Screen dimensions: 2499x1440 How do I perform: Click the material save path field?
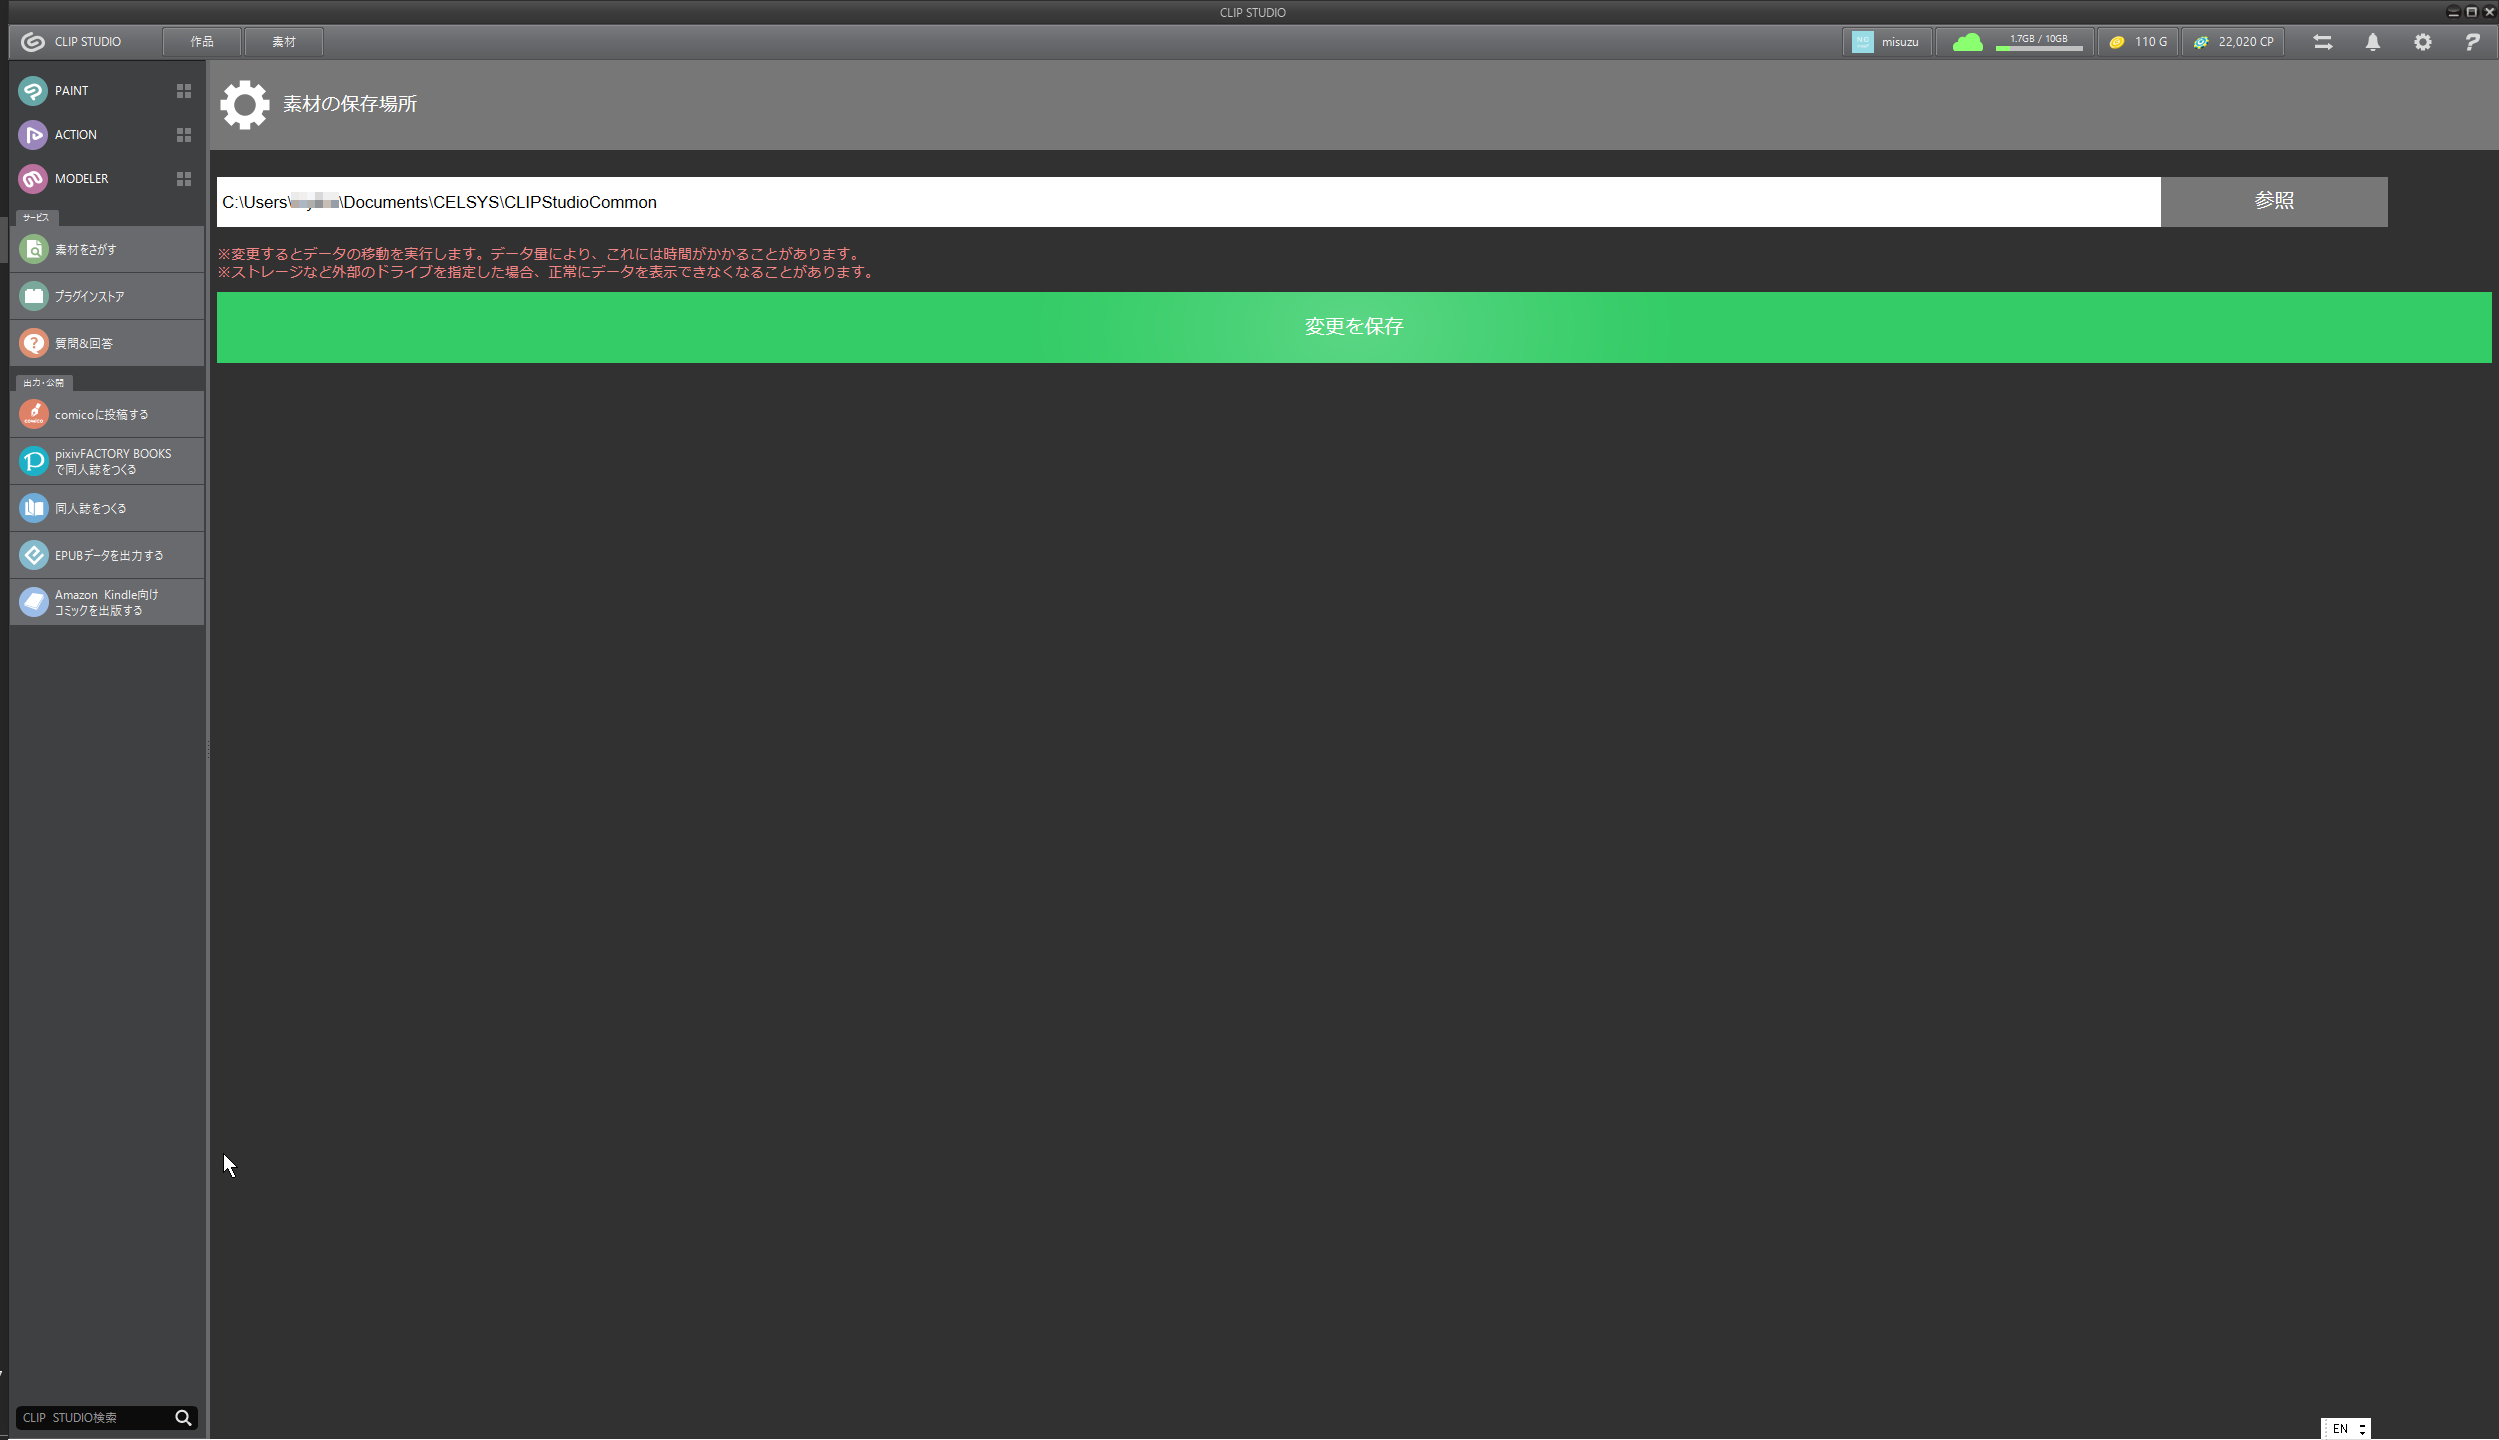[1188, 202]
